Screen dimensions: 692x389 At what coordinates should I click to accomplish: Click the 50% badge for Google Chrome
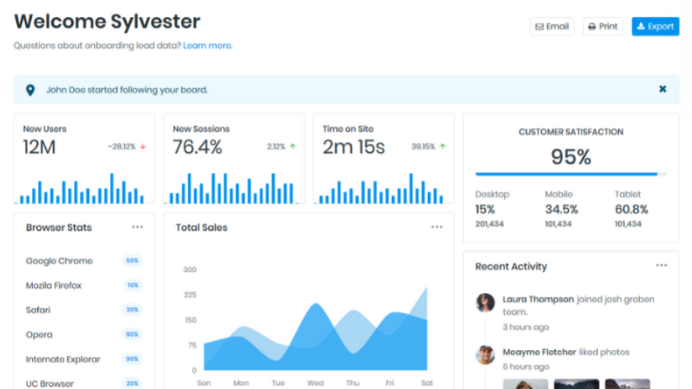coord(132,261)
